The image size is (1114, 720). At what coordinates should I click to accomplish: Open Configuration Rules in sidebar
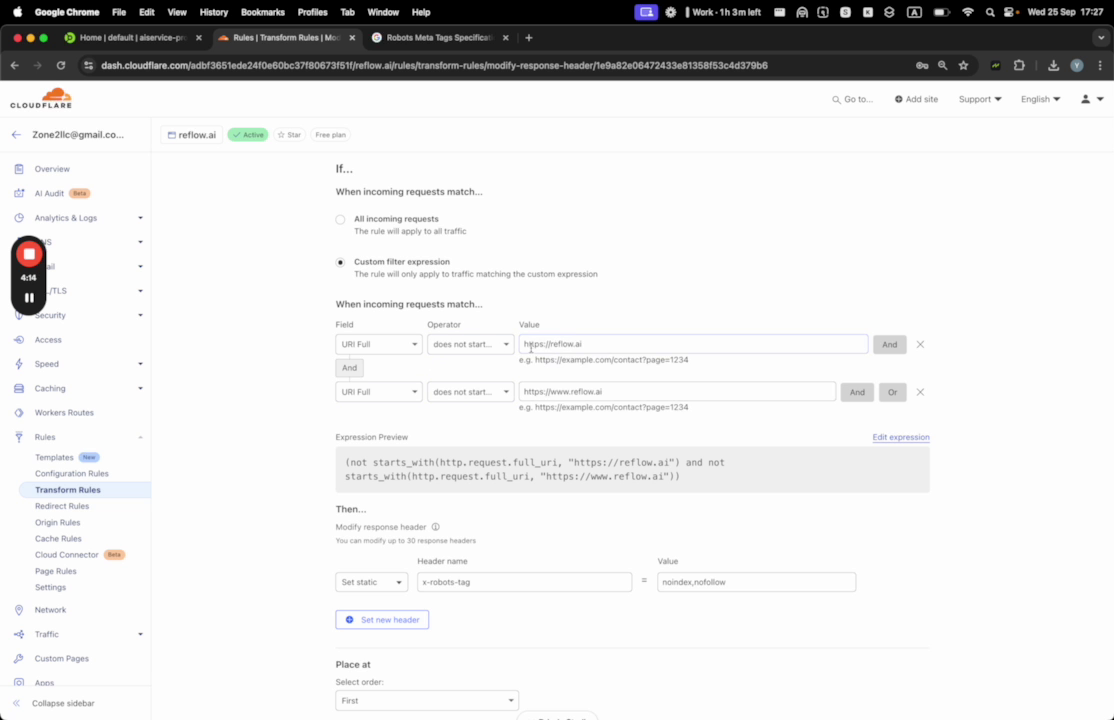72,473
